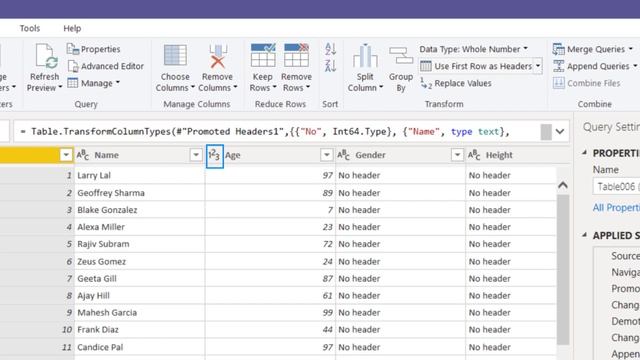
Task: Select the Age value 89 for Geoffrey Sharma
Action: click(270, 193)
